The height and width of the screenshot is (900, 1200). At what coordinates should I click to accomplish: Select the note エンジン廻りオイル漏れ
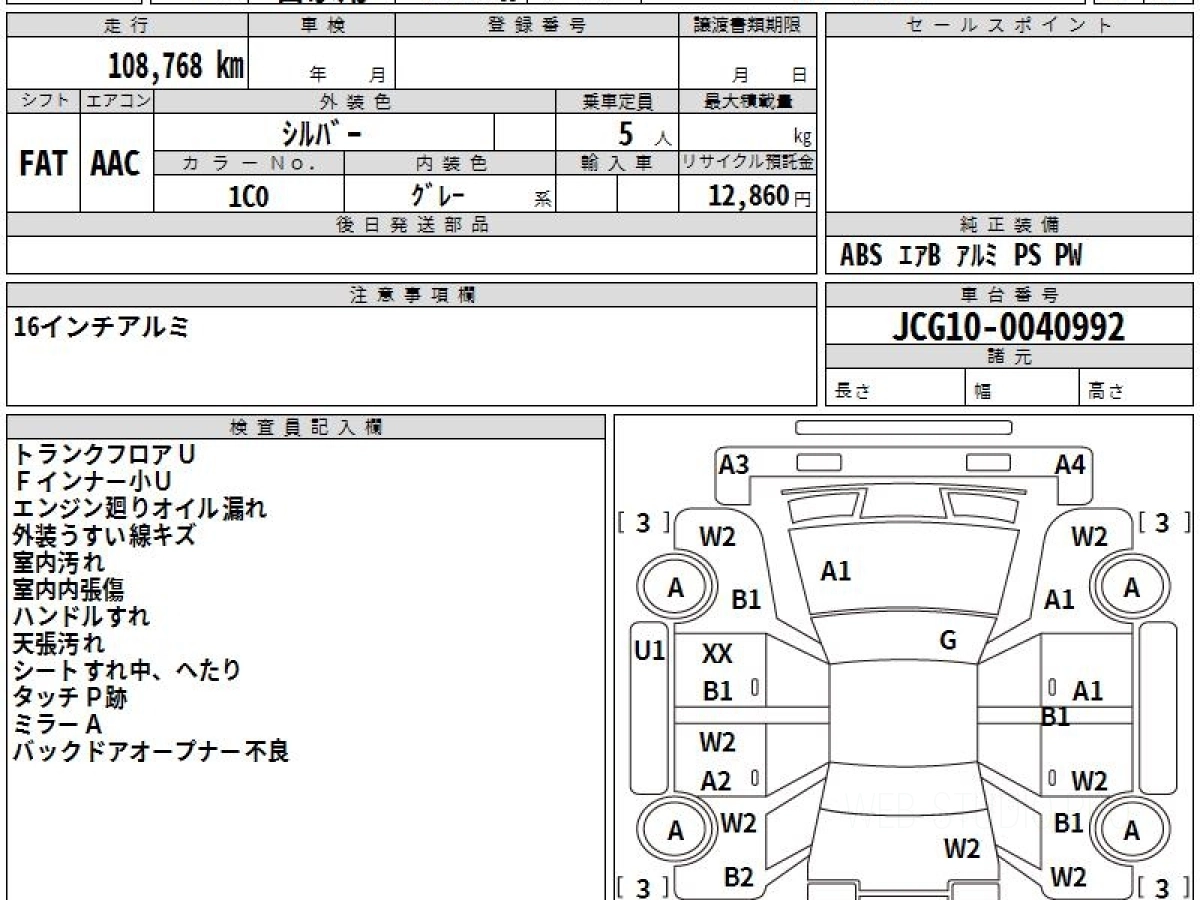pyautogui.click(x=140, y=508)
